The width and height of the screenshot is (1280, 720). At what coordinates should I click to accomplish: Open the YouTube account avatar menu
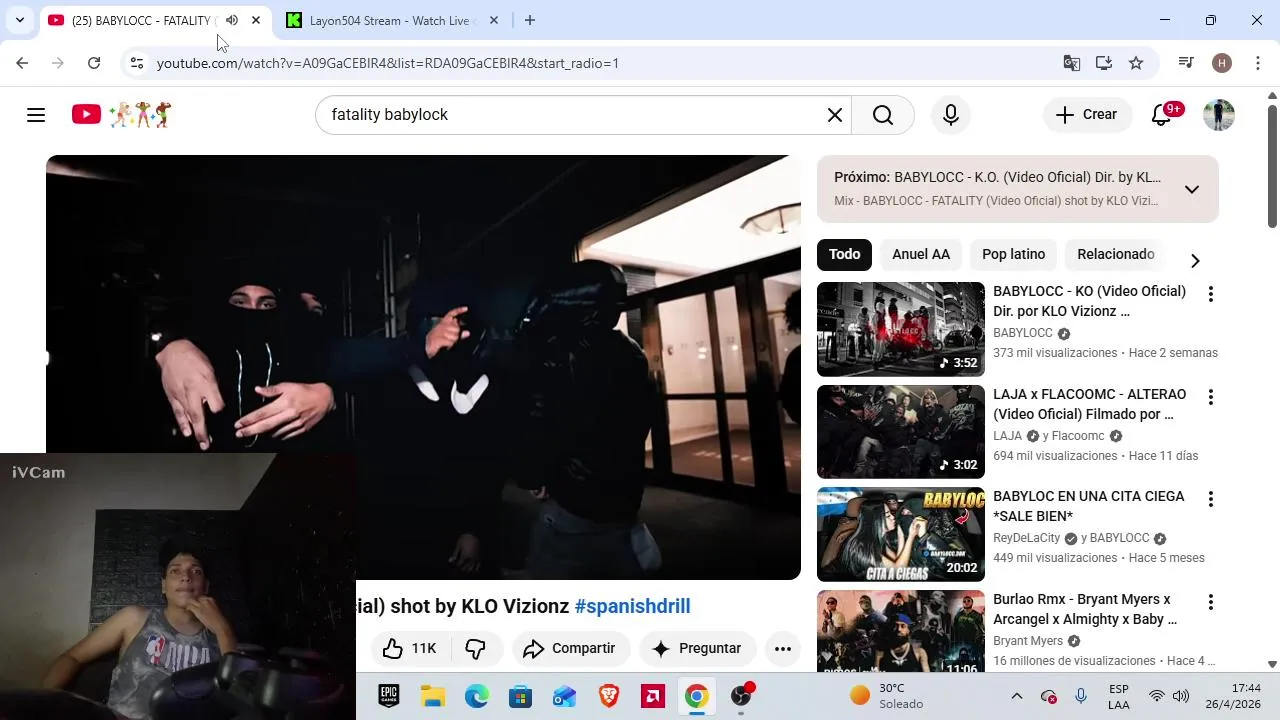1219,115
